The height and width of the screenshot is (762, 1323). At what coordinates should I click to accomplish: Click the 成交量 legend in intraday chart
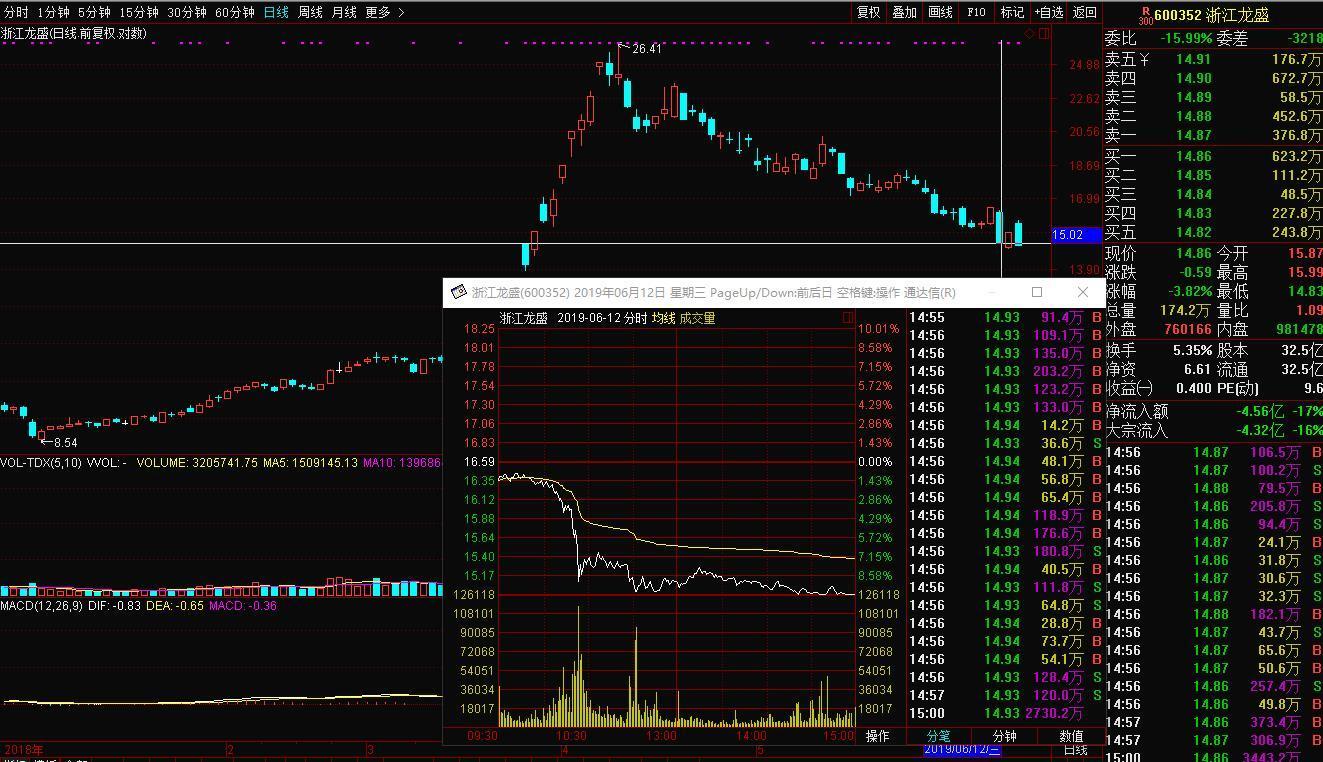tap(697, 318)
